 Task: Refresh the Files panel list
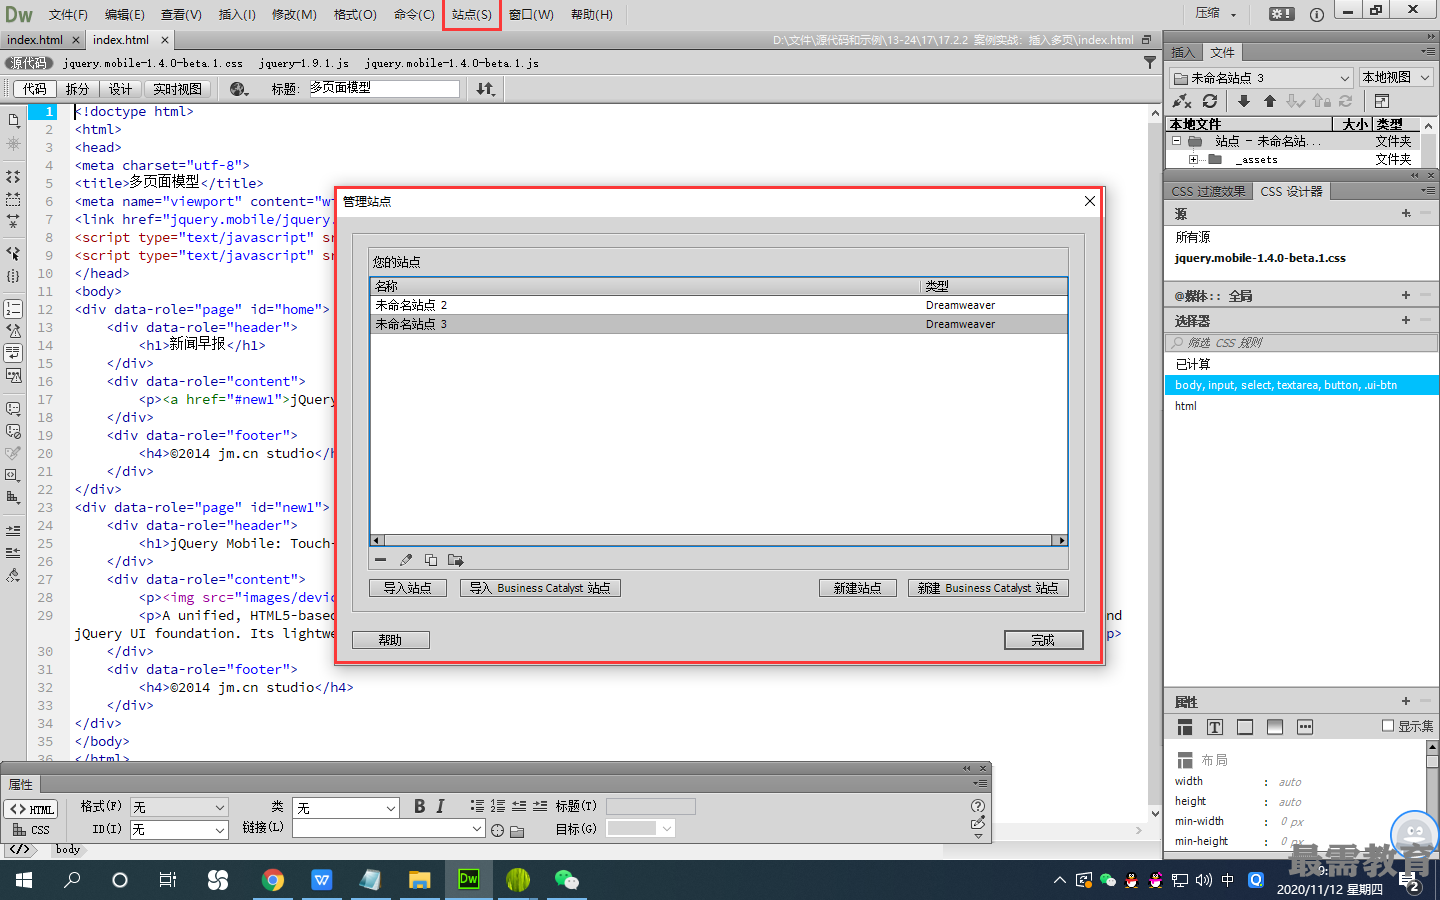1210,101
